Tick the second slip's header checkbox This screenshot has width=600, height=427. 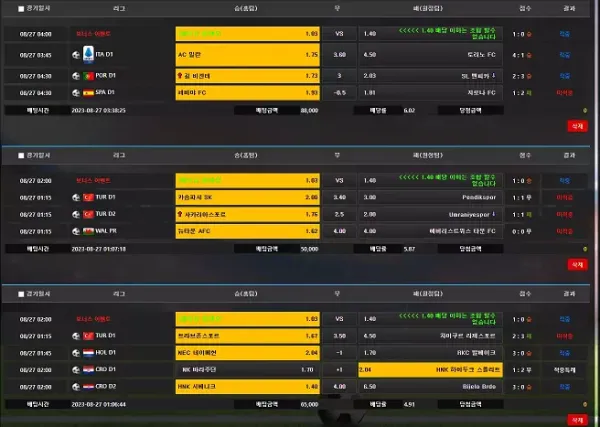tap(21, 156)
